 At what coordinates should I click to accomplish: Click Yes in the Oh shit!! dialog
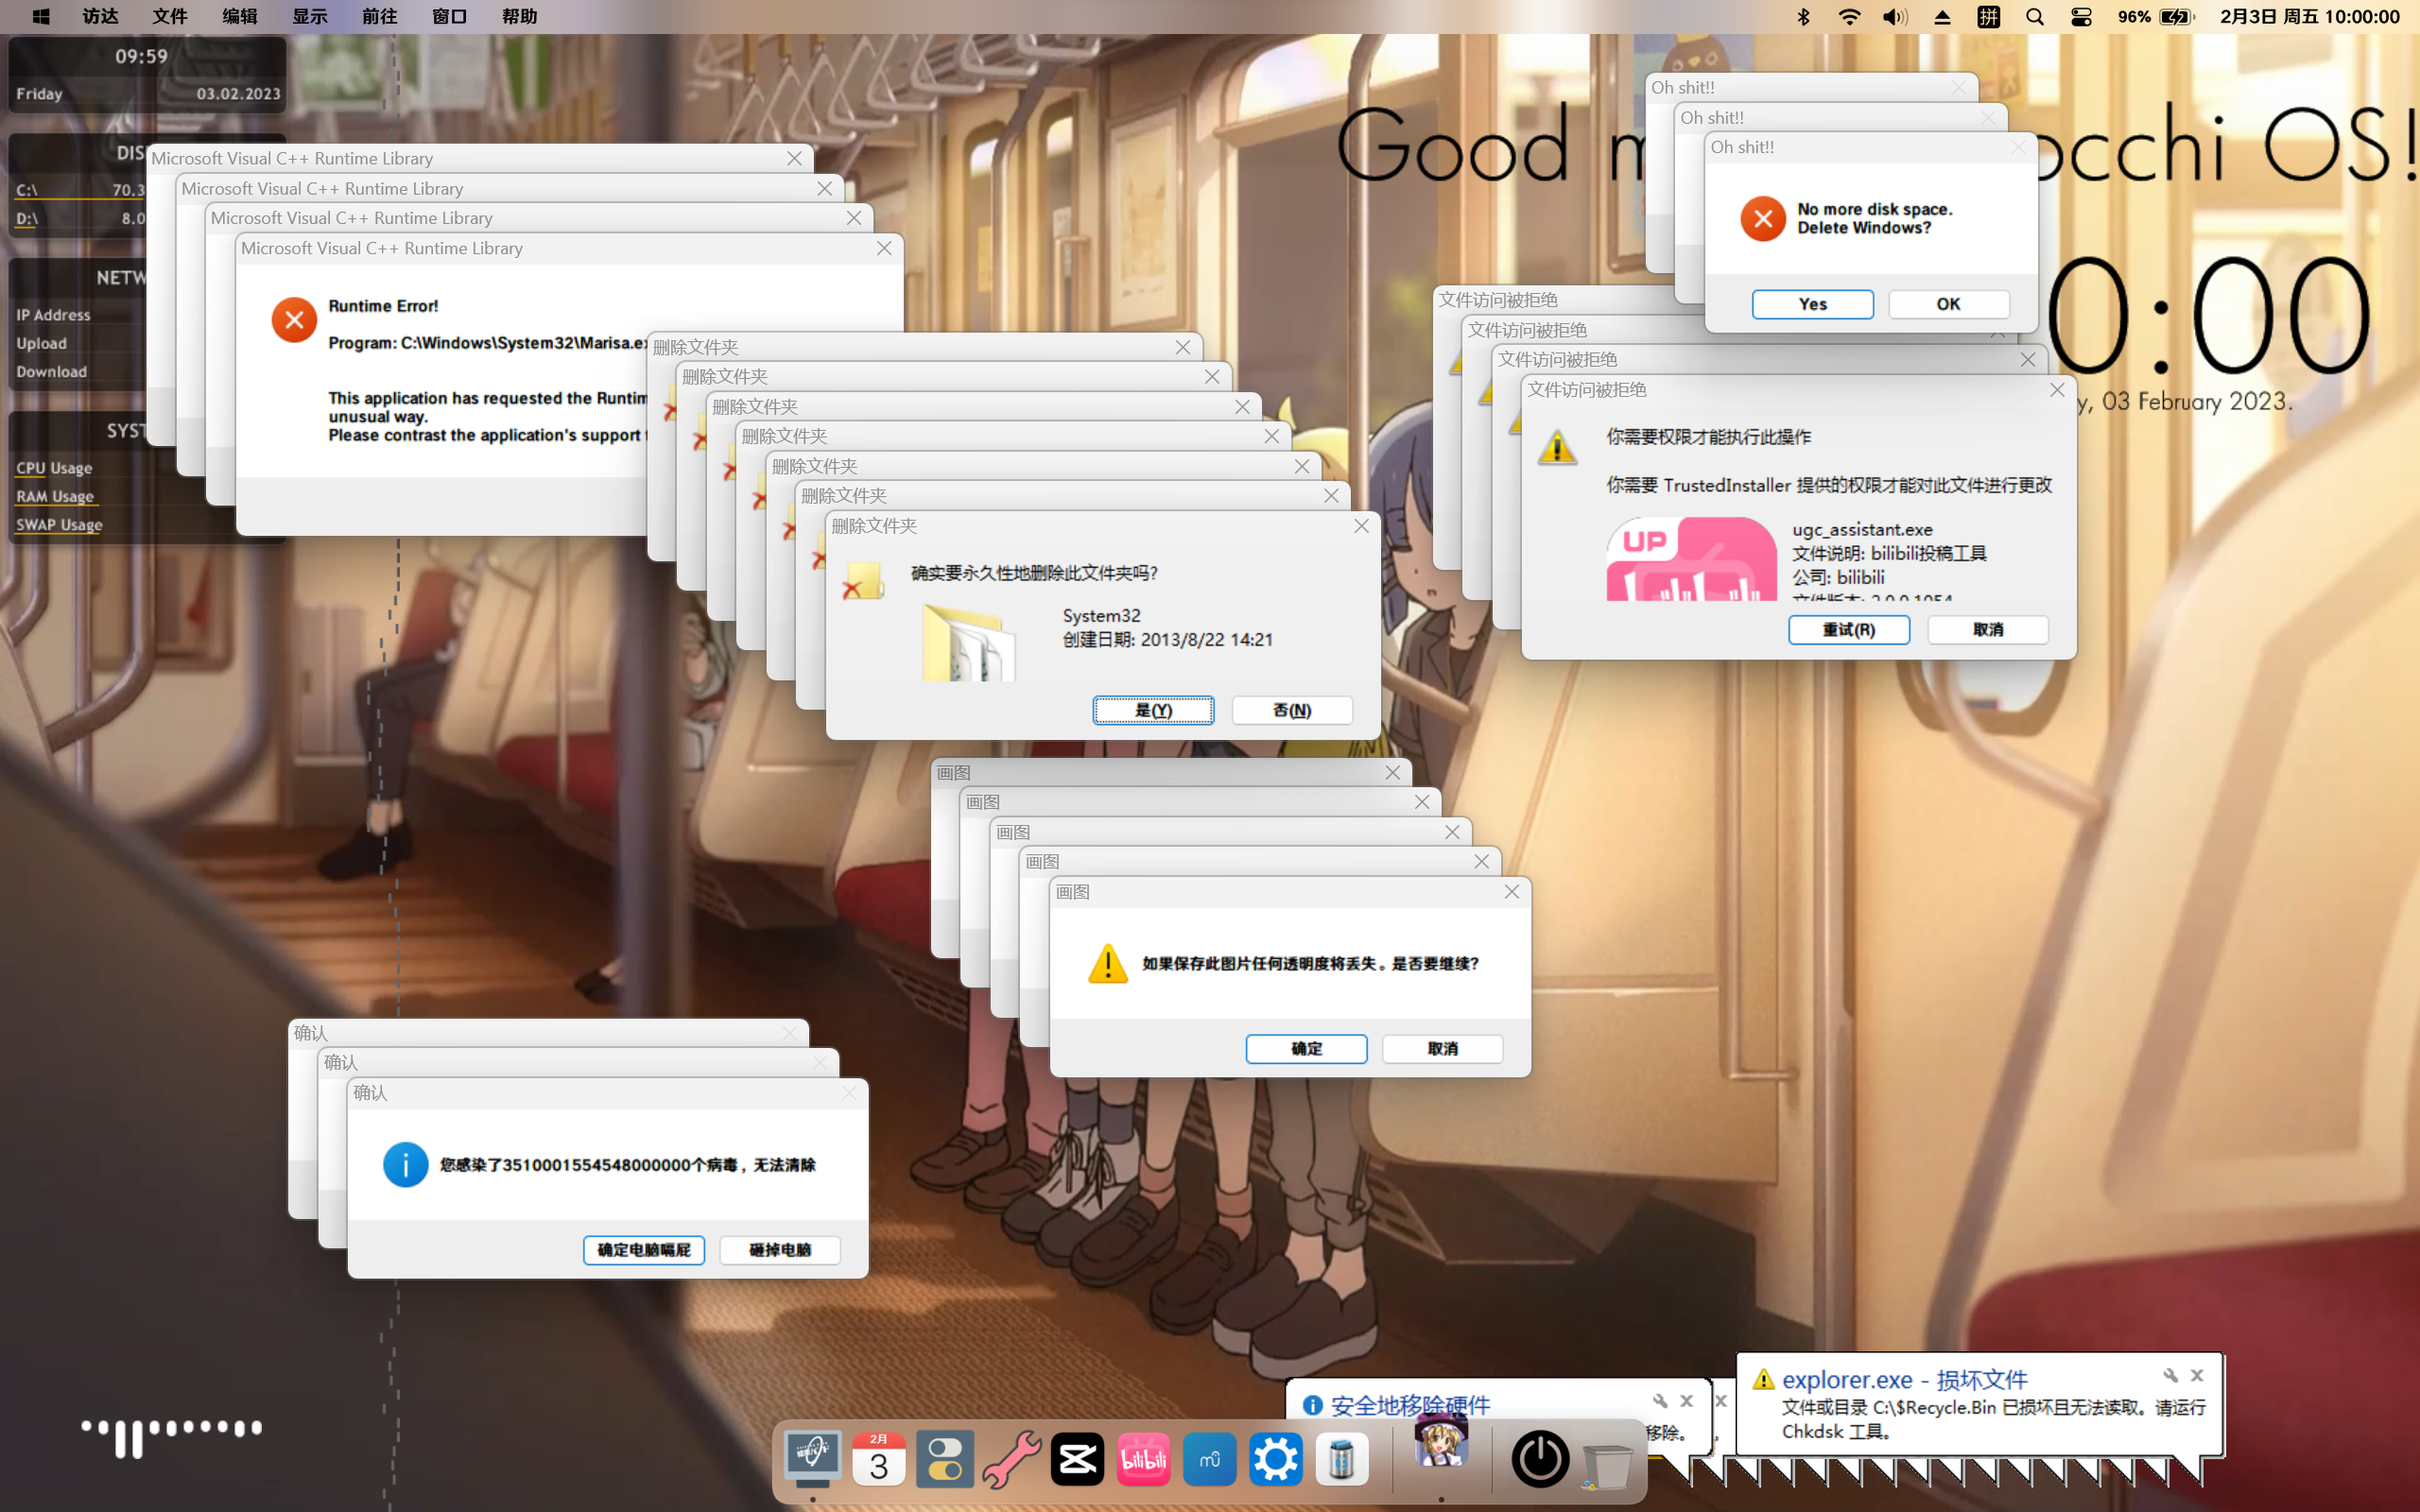1812,304
